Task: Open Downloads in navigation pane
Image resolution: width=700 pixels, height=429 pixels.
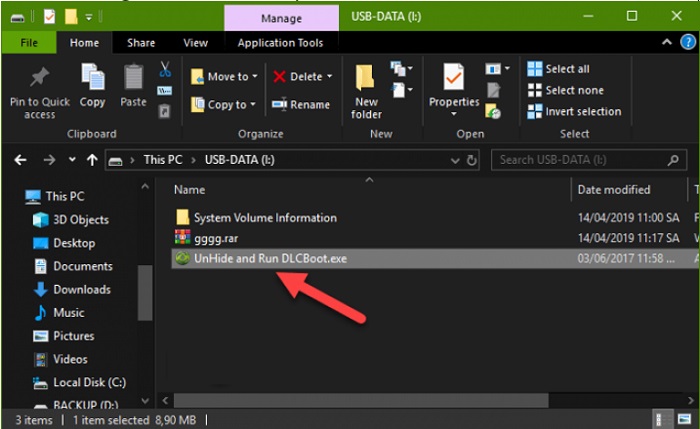Action: [x=72, y=289]
